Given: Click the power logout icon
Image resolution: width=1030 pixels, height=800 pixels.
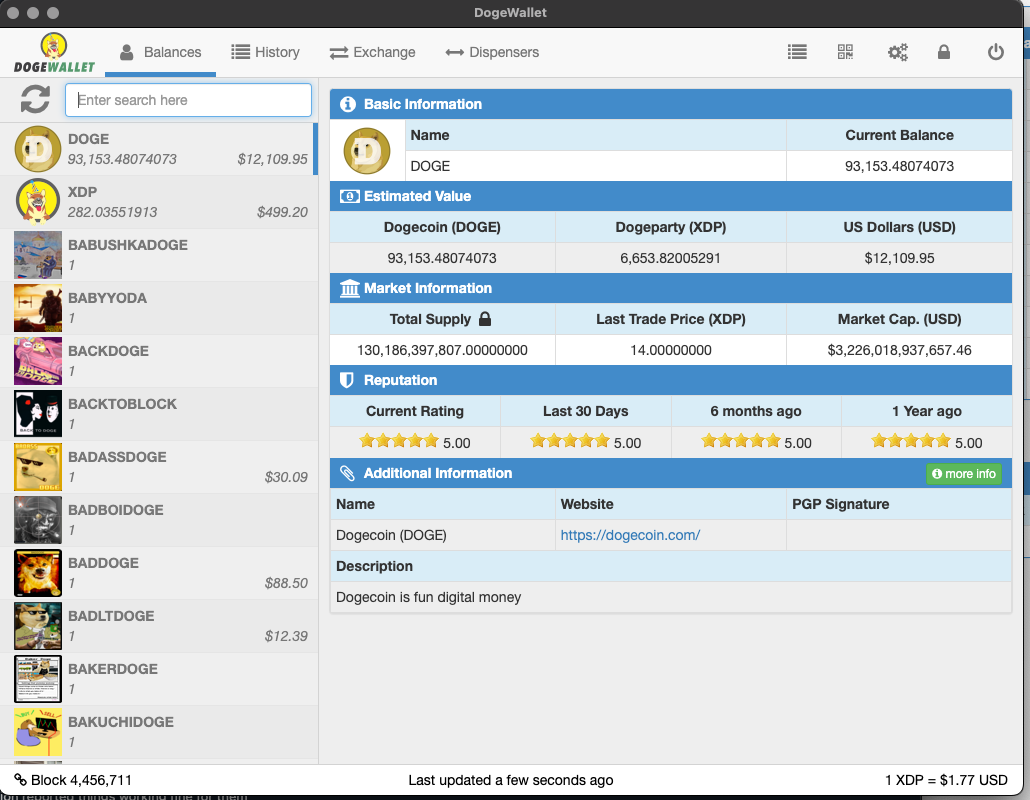Looking at the screenshot, I should pyautogui.click(x=996, y=52).
